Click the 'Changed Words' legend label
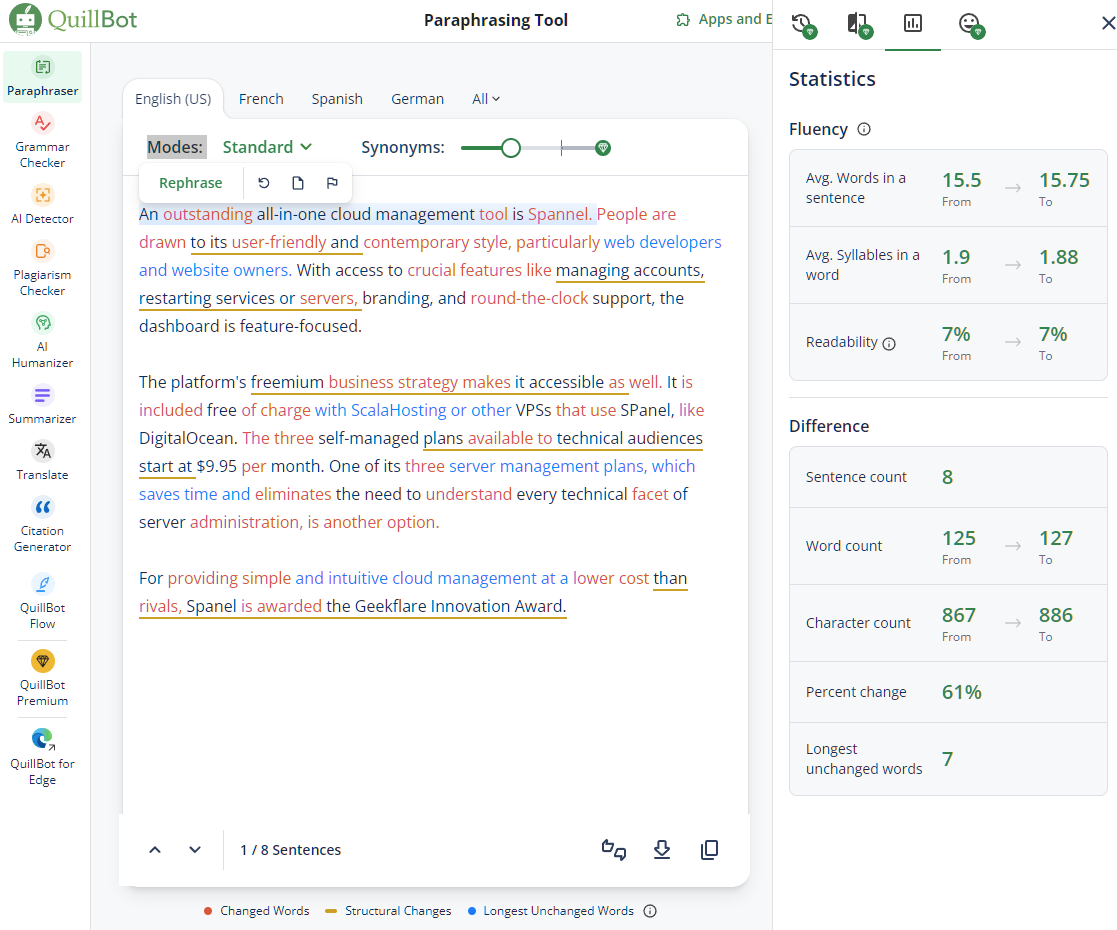Screen dimensions: 1117x930 (264, 911)
